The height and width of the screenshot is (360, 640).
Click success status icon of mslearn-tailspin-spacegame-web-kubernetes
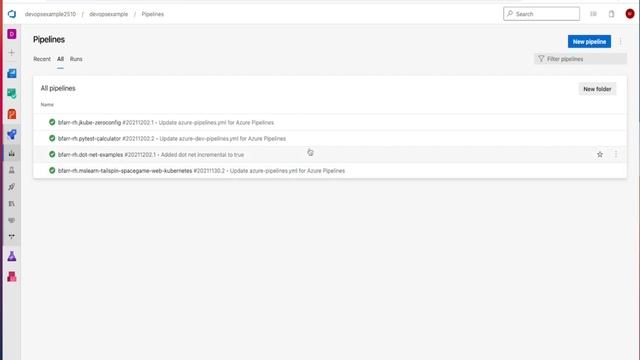[x=52, y=170]
